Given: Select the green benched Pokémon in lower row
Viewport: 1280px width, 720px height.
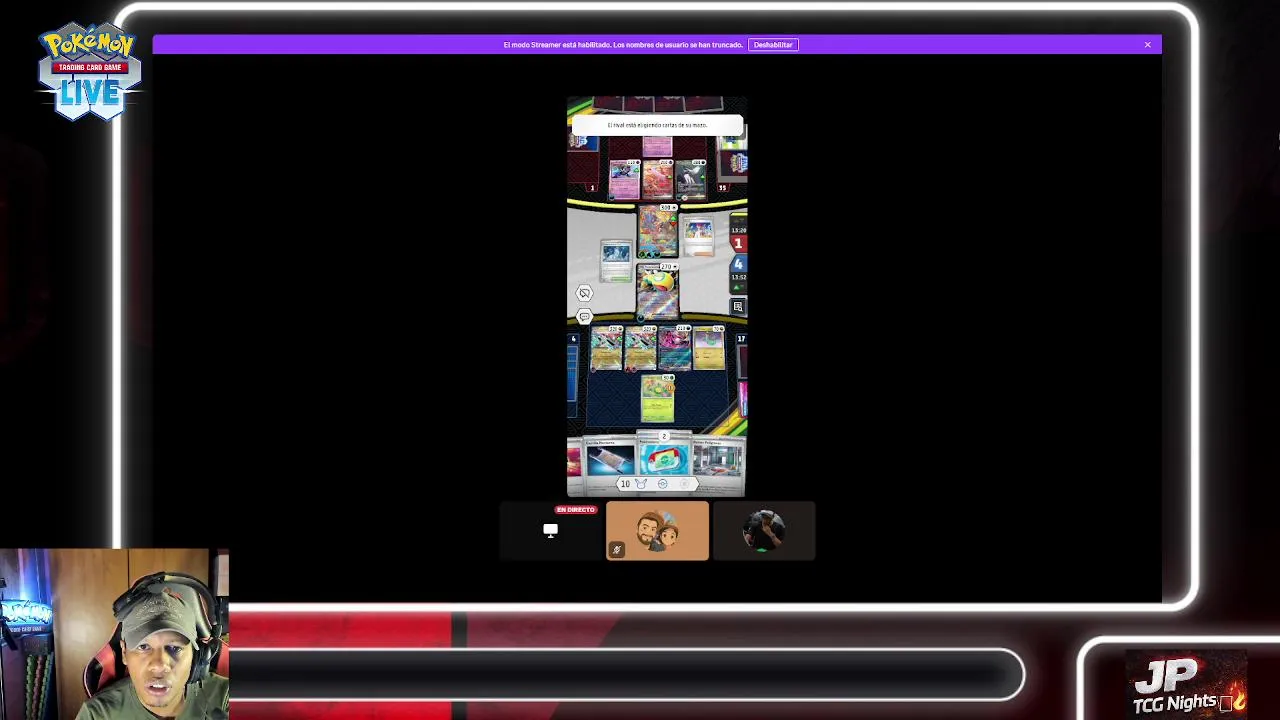Looking at the screenshot, I should point(657,399).
